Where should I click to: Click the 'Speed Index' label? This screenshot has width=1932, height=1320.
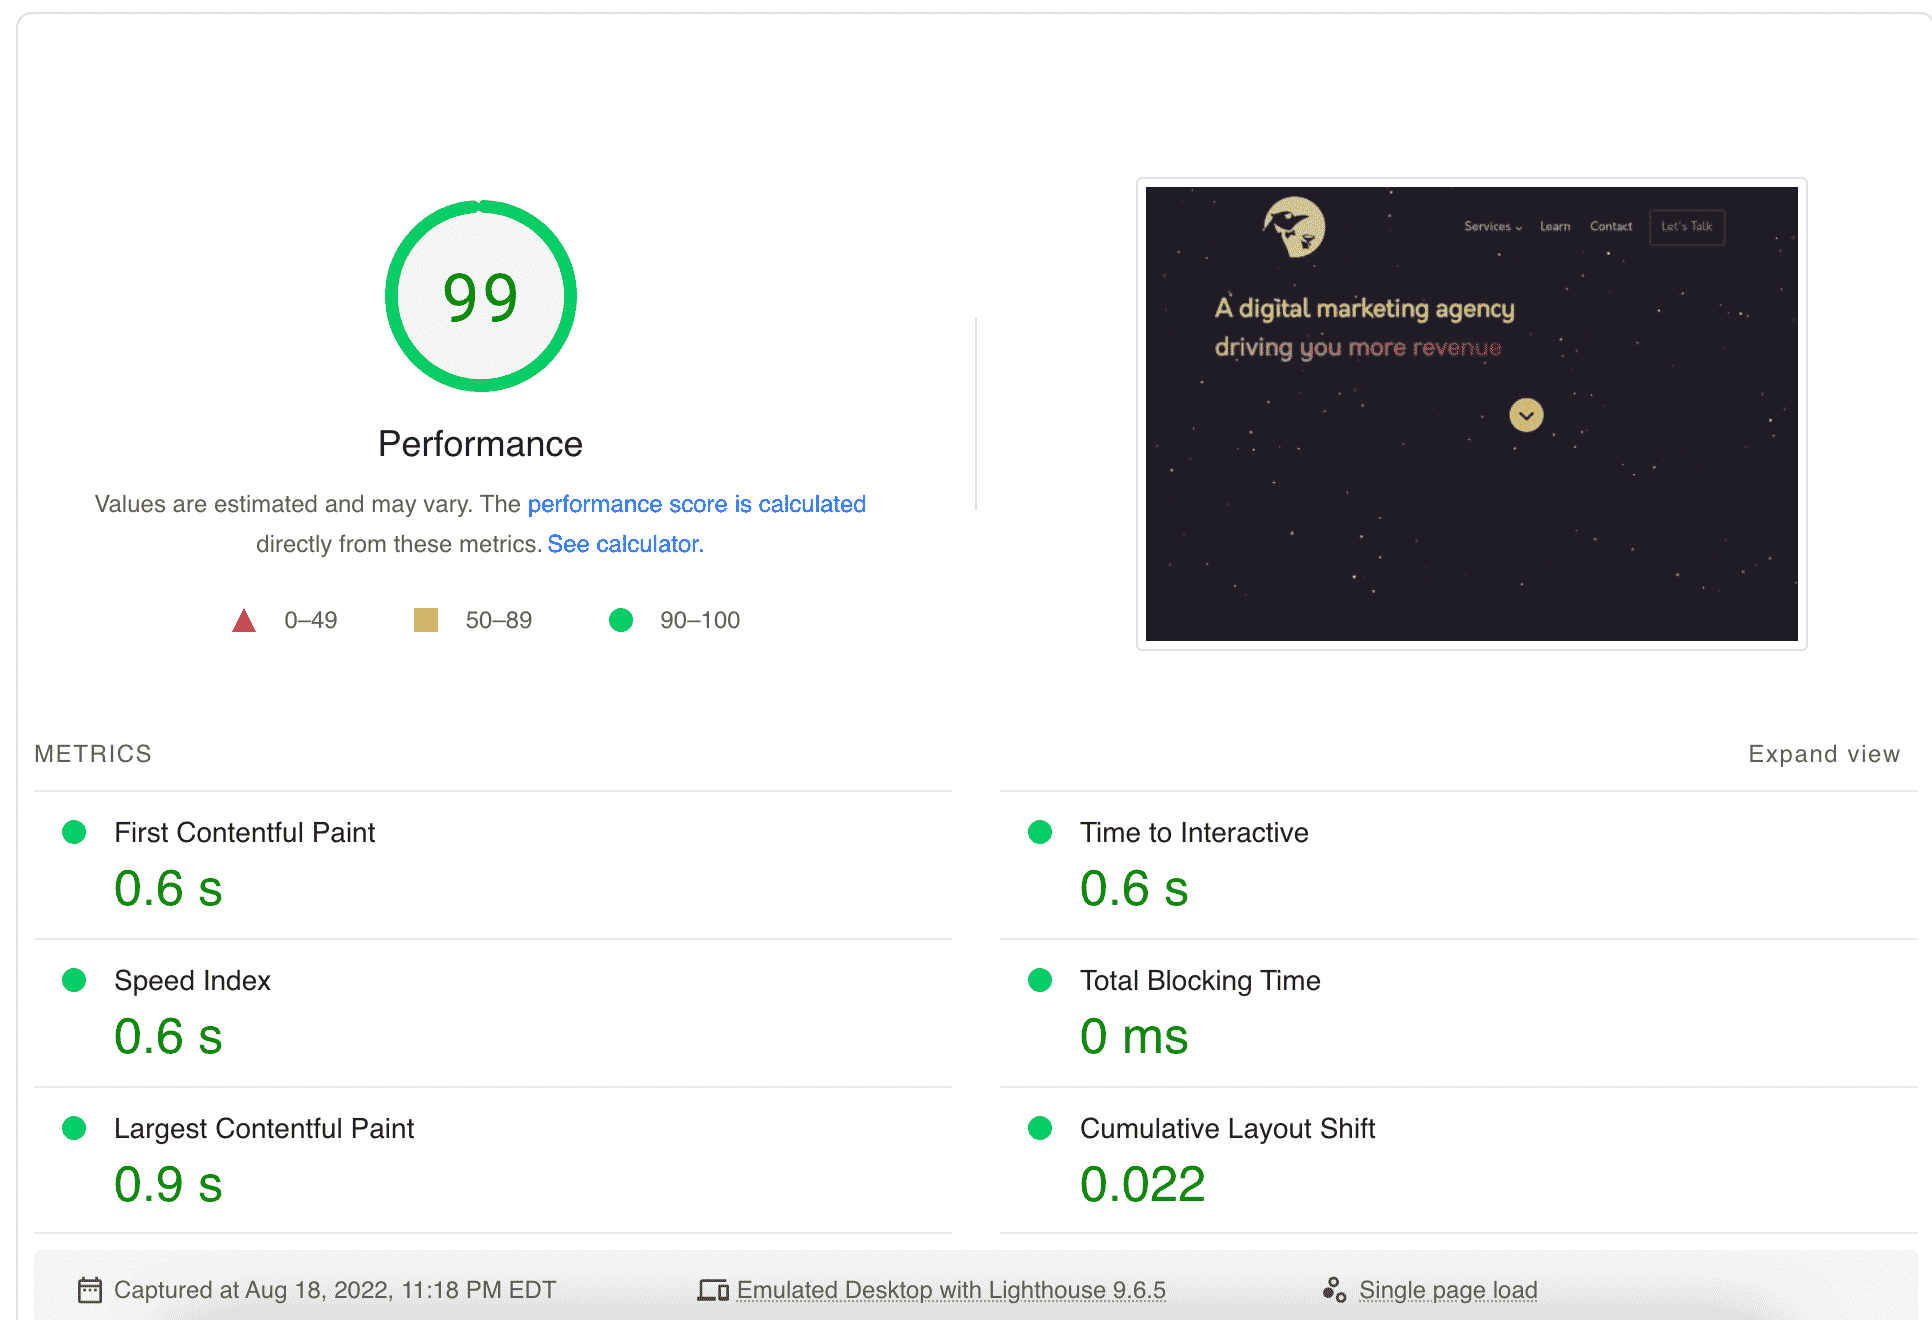click(x=192, y=980)
